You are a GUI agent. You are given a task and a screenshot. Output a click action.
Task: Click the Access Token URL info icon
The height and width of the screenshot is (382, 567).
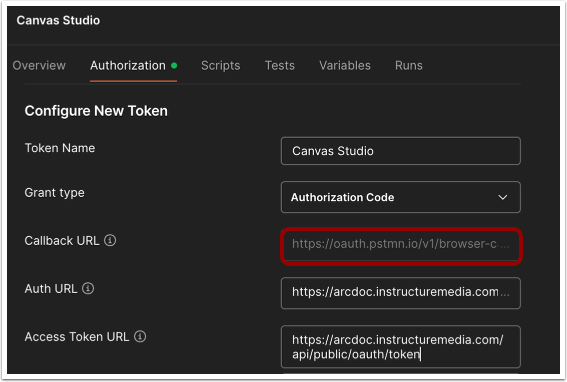pyautogui.click(x=140, y=336)
